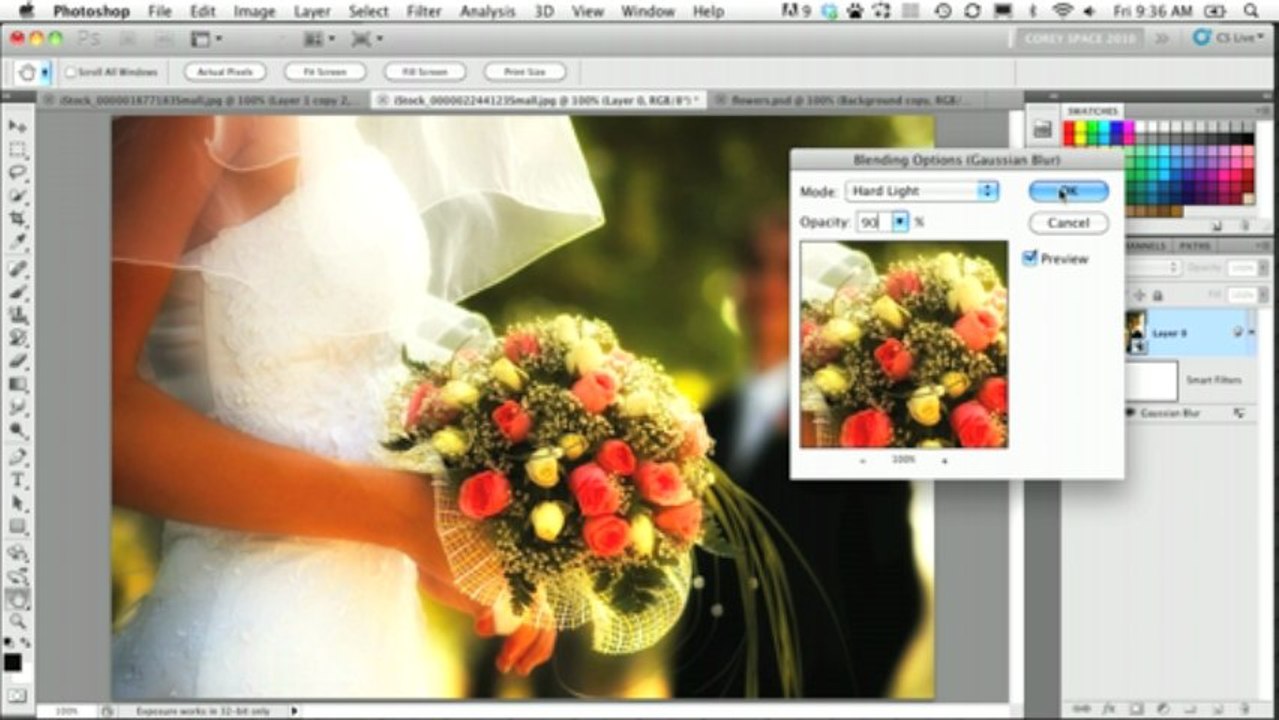Click Cancel in Blending Options dialog
Viewport: 1279px width, 720px height.
(x=1068, y=223)
